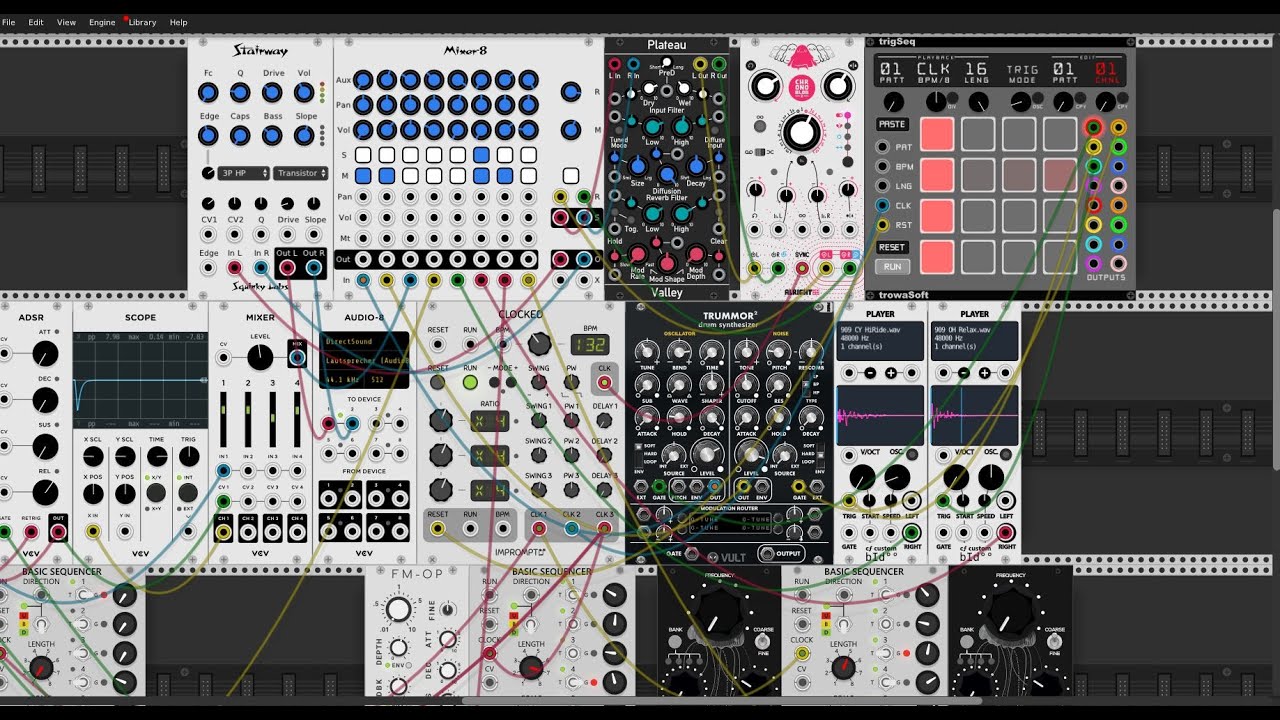Click the RUN button on trigSeq
The height and width of the screenshot is (720, 1280).
point(892,267)
